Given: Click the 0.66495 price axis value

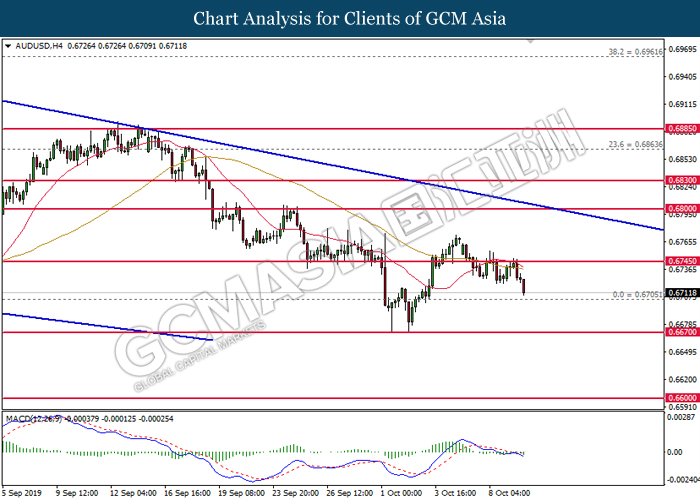Looking at the screenshot, I should tap(682, 352).
